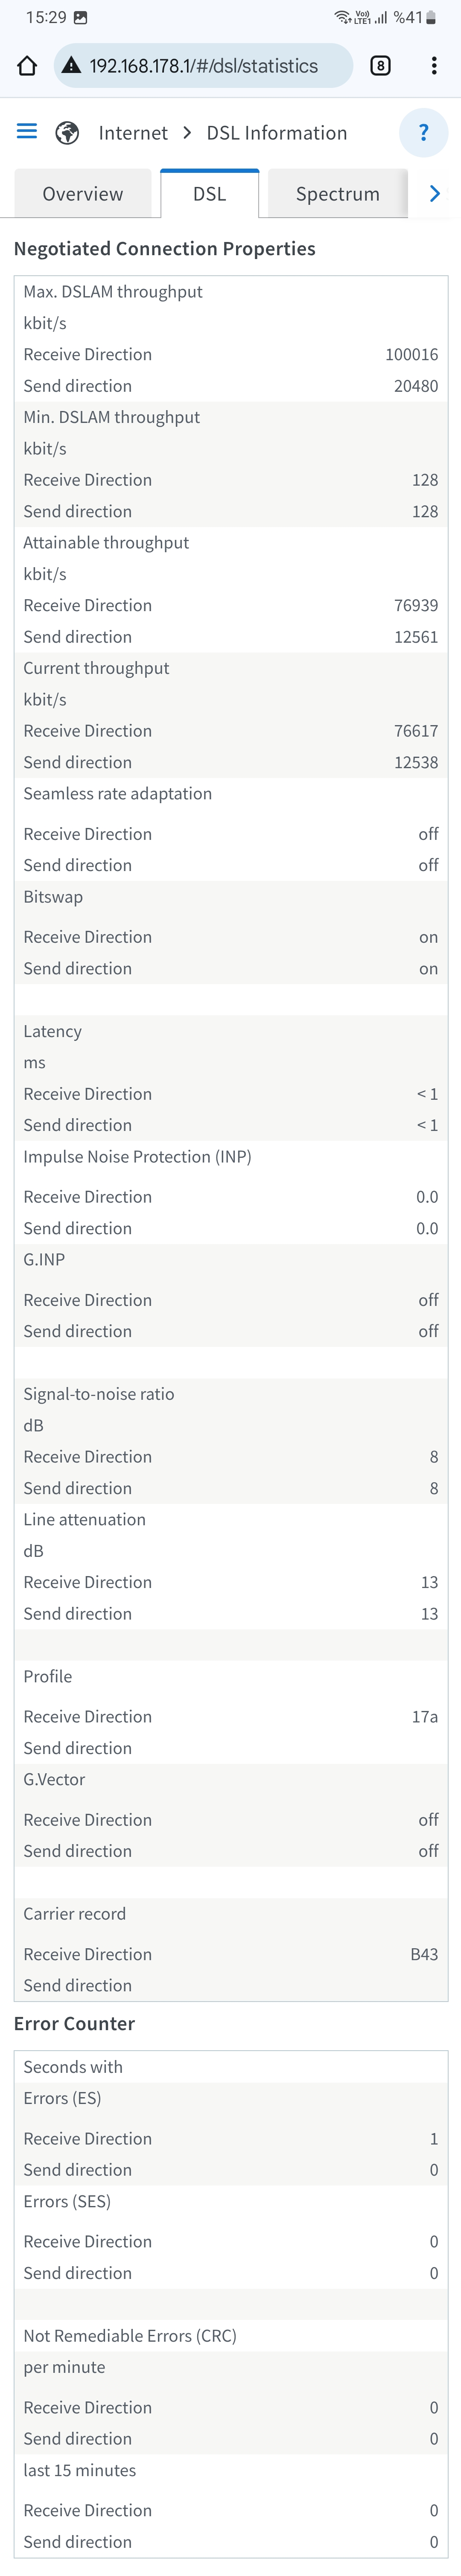Click the DSL Information breadcrumb

click(277, 133)
